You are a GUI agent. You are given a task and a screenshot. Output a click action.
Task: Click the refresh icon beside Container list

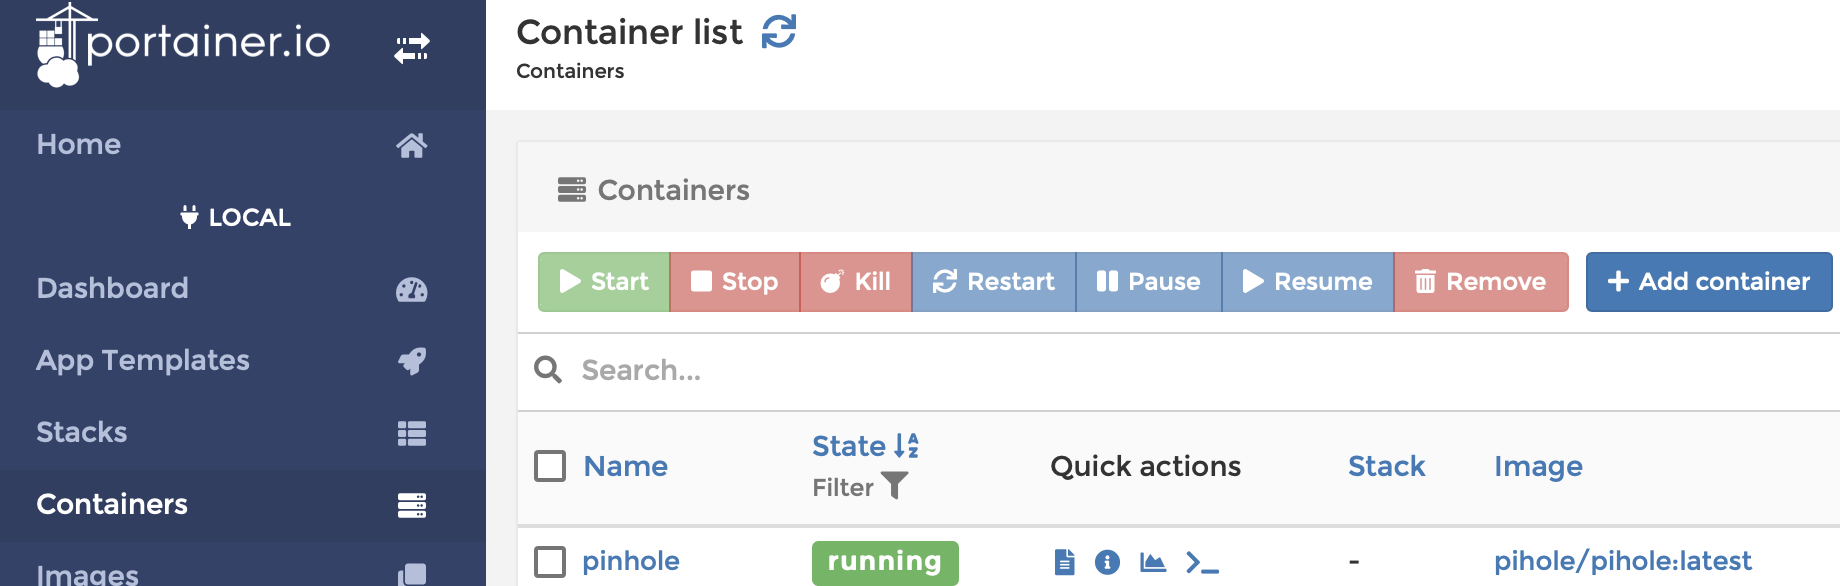click(x=779, y=31)
